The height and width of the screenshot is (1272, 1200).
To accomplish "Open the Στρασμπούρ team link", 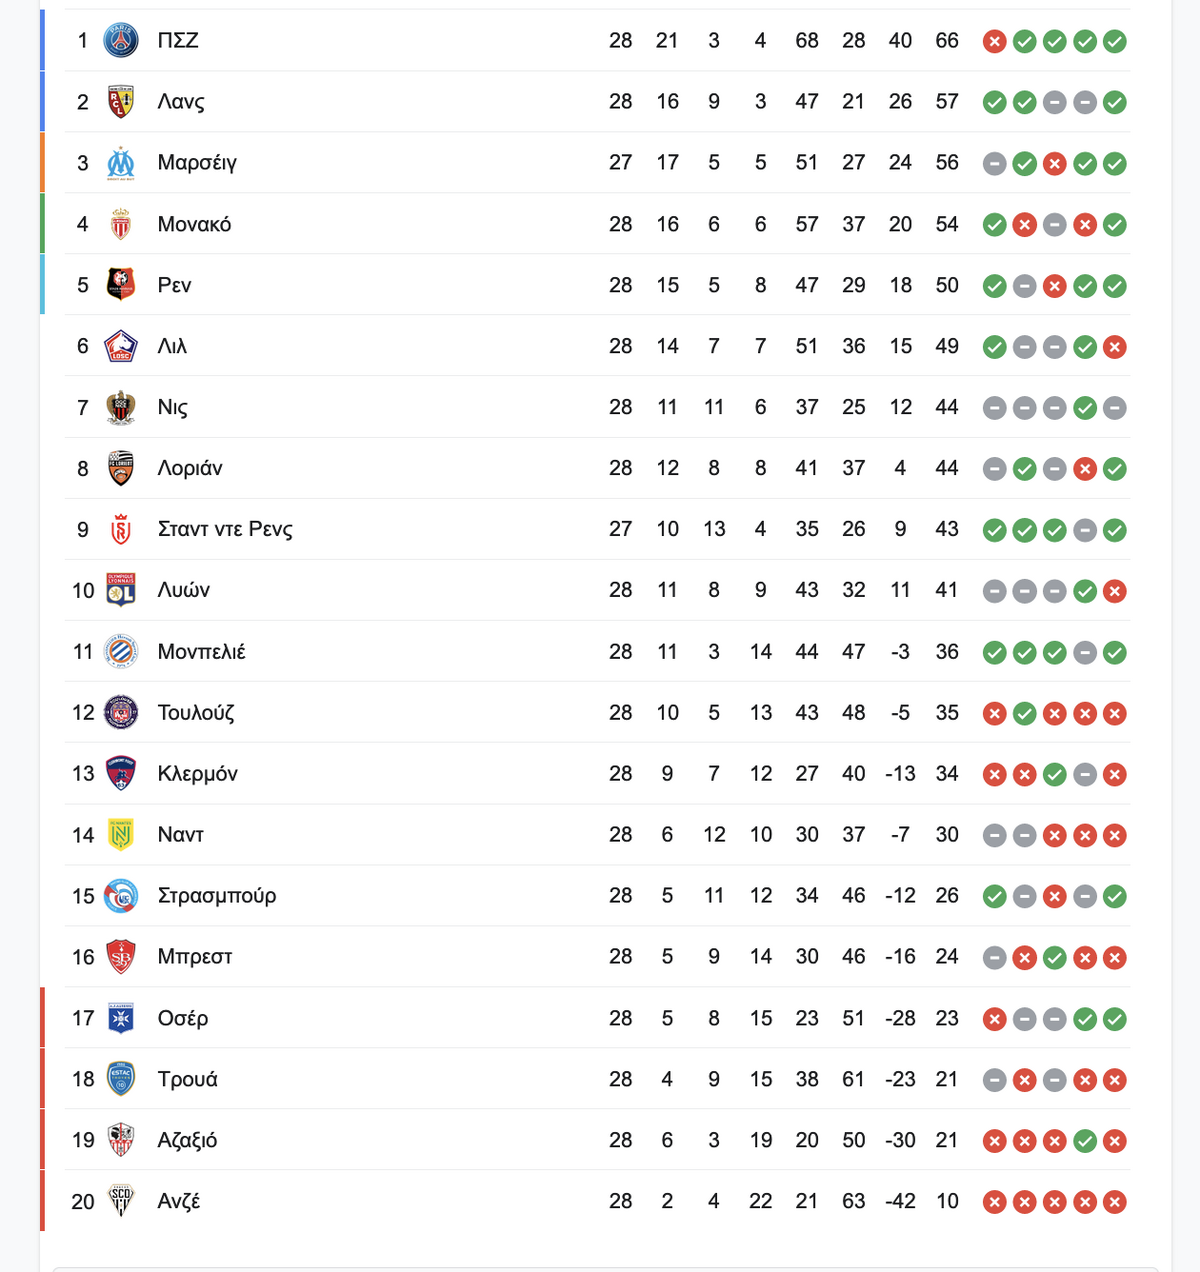I will 217,896.
